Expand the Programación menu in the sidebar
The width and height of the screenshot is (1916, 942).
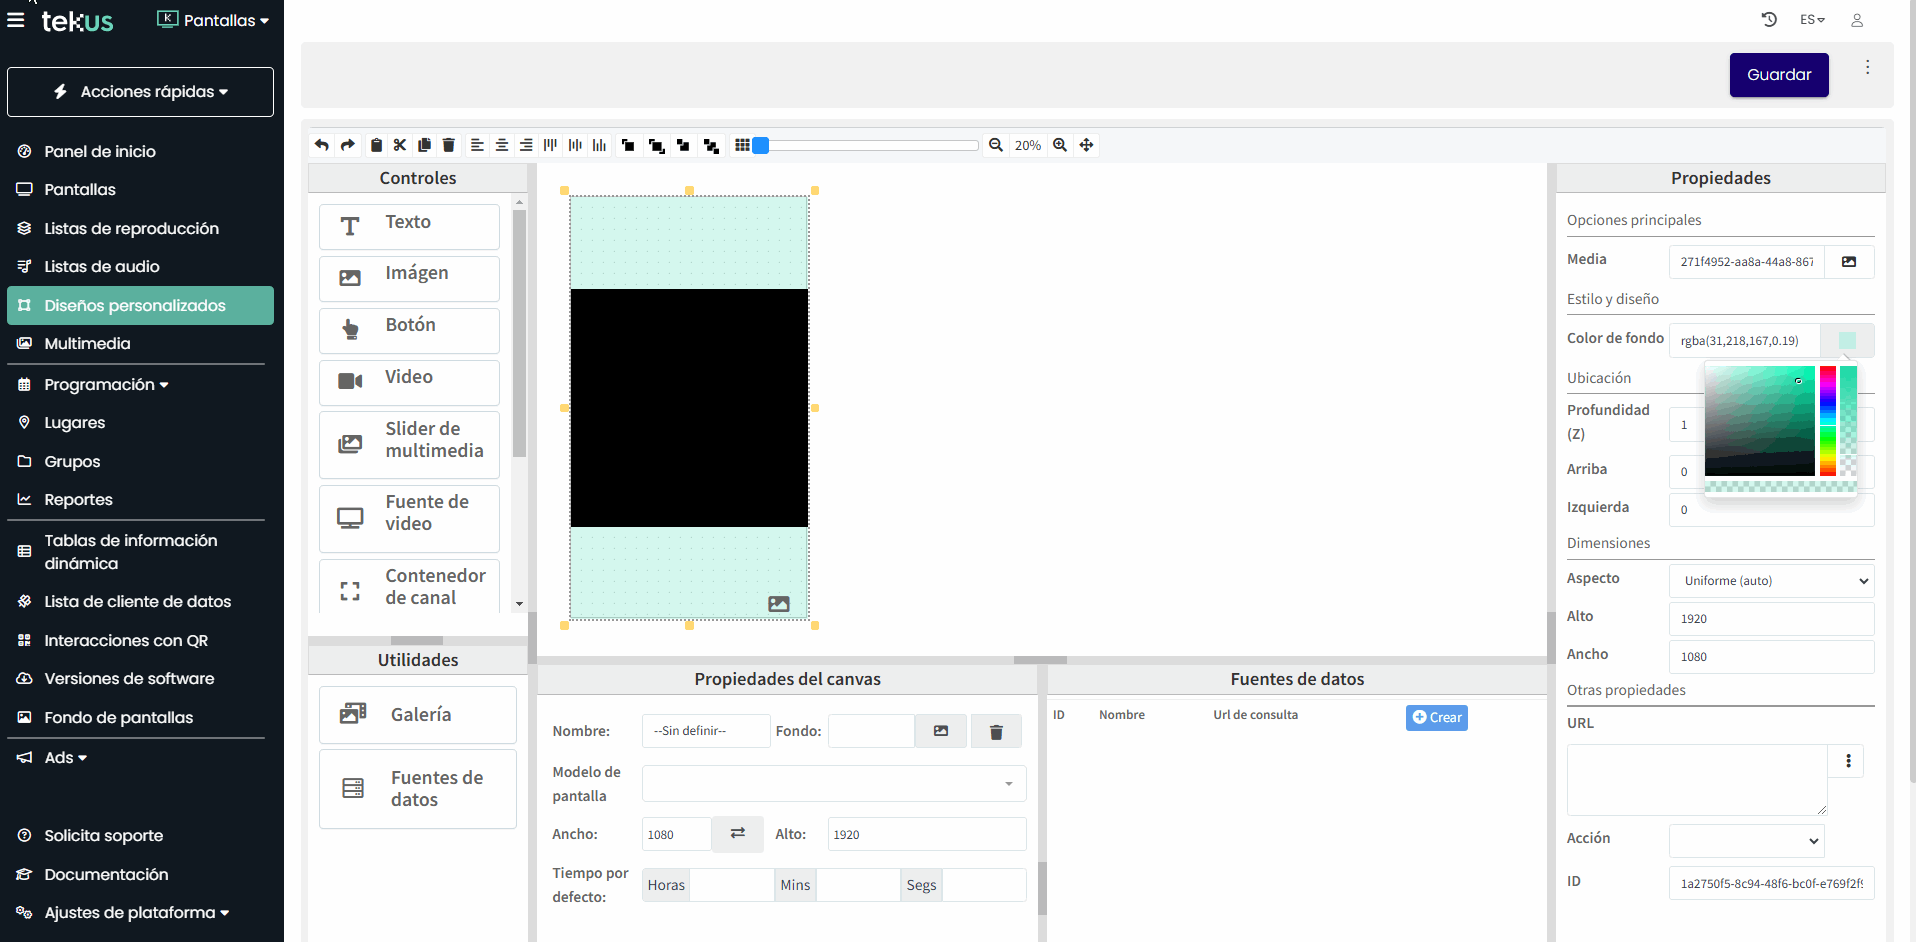coord(106,385)
